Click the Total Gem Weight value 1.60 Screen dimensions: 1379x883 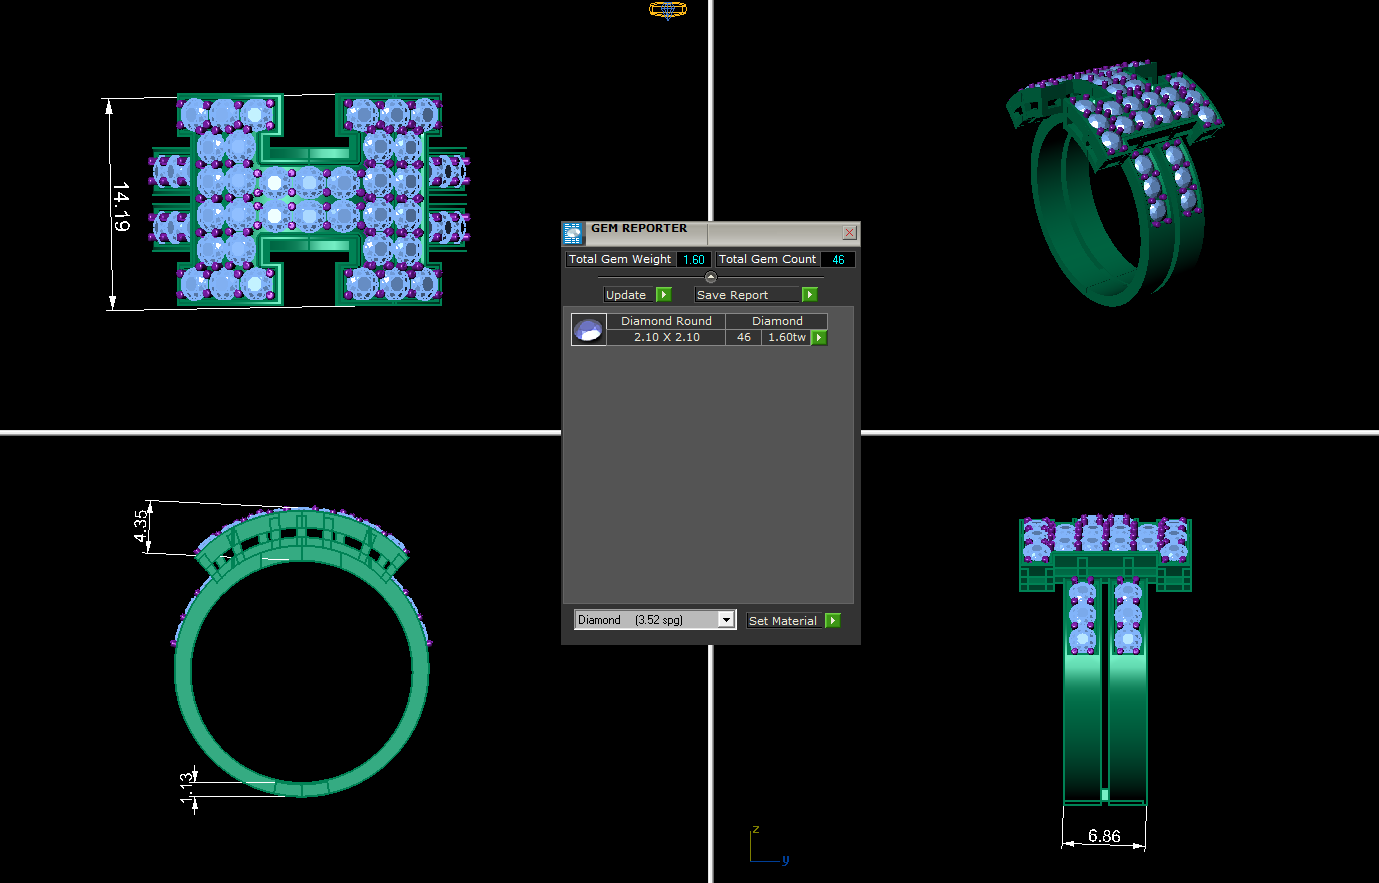point(694,260)
